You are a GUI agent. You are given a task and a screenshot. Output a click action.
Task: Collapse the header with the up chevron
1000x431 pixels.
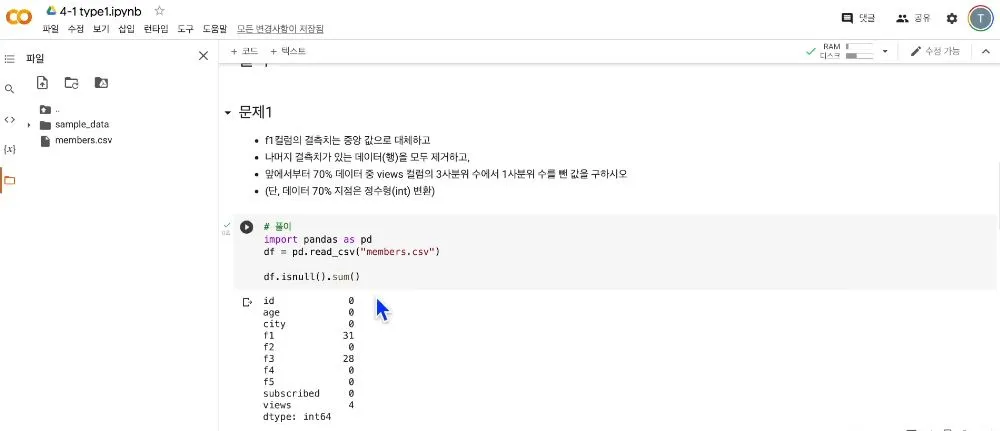[x=985, y=51]
